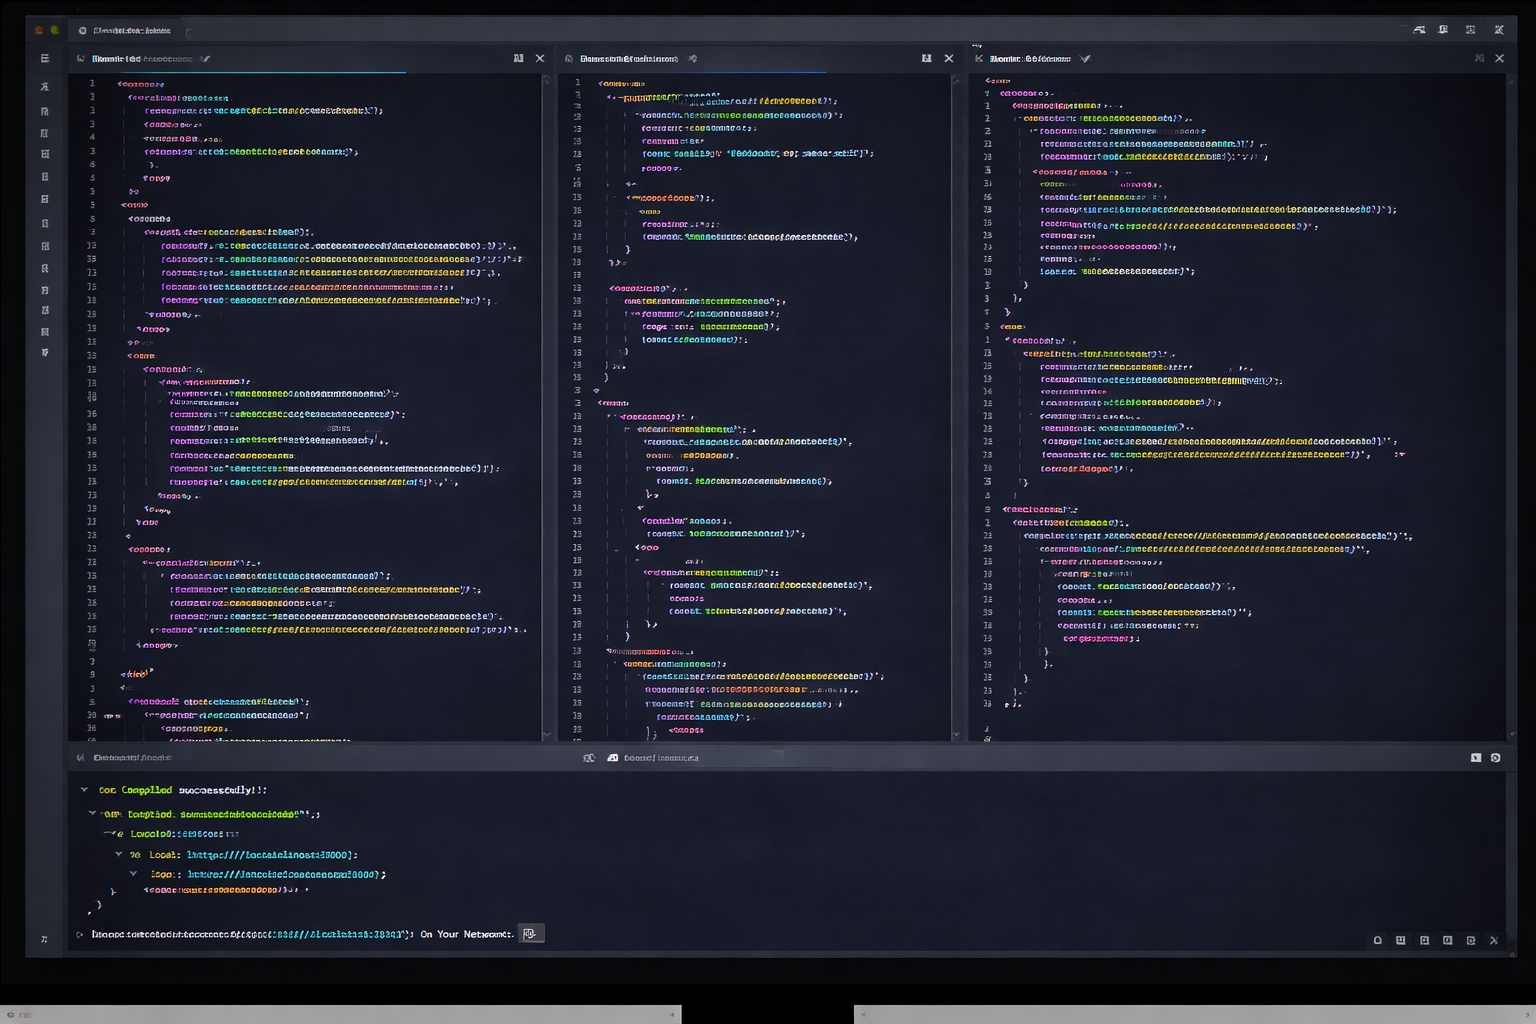This screenshot has width=1536, height=1024.
Task: Toggle the pin icon on the middle editor tab
Action: pos(693,59)
